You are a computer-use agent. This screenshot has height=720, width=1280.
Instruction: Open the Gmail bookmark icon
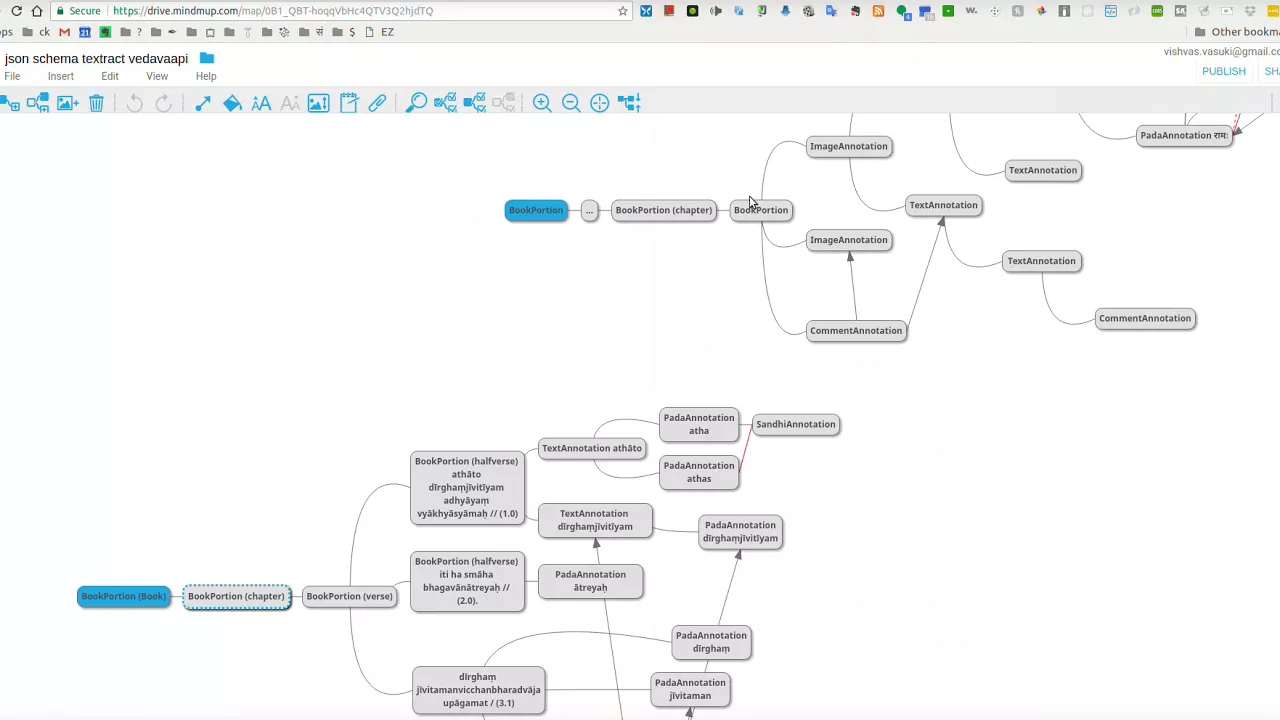(64, 32)
